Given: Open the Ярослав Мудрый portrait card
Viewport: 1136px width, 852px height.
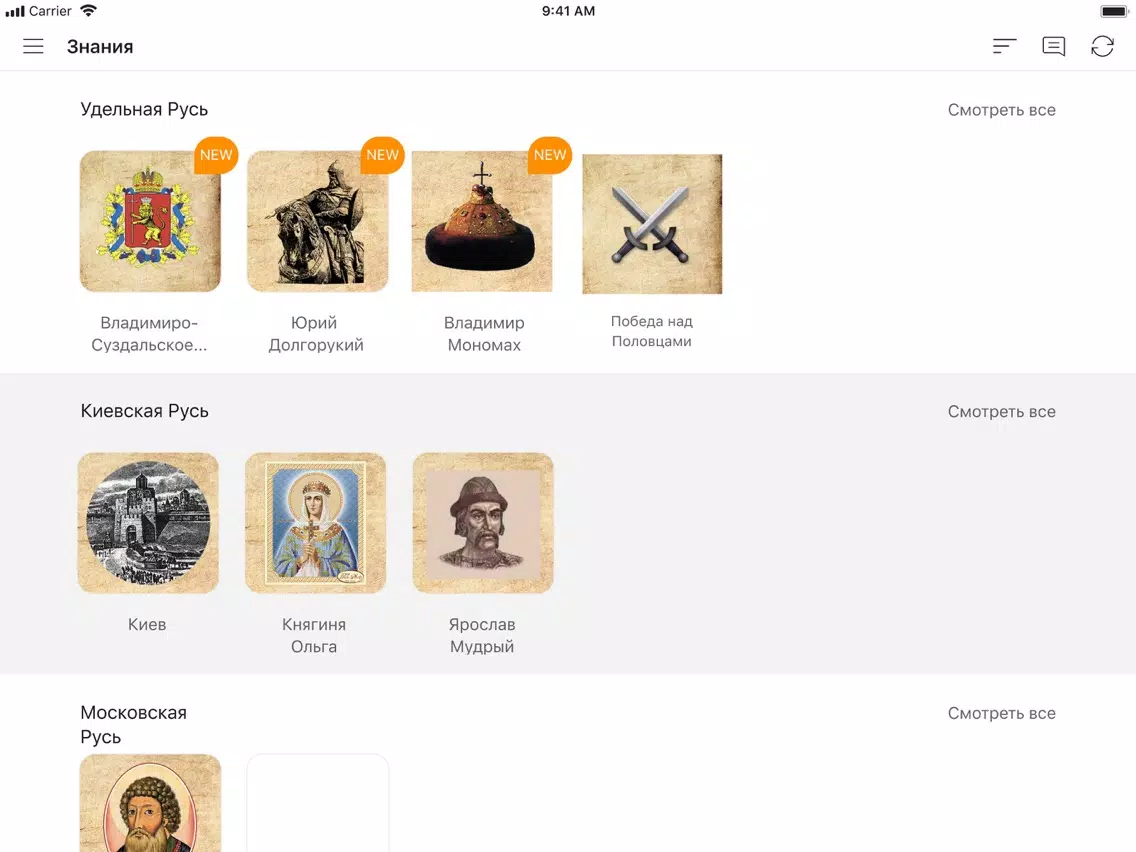Looking at the screenshot, I should [483, 523].
